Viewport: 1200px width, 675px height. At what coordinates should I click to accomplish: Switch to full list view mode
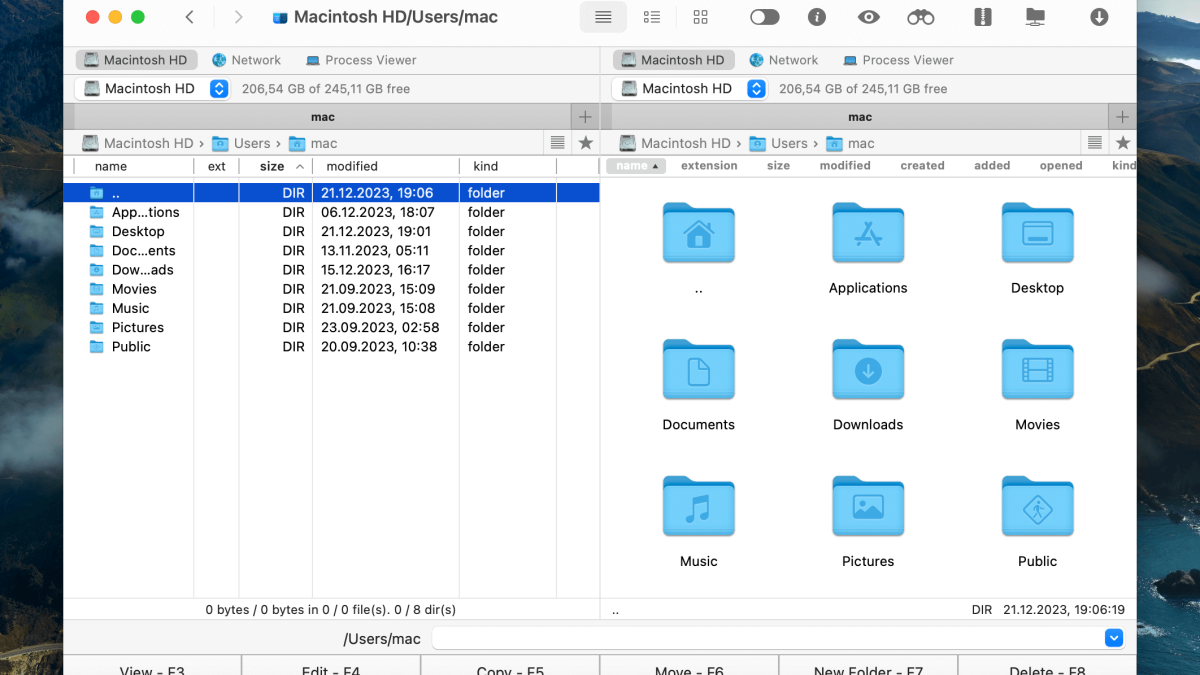tap(603, 17)
